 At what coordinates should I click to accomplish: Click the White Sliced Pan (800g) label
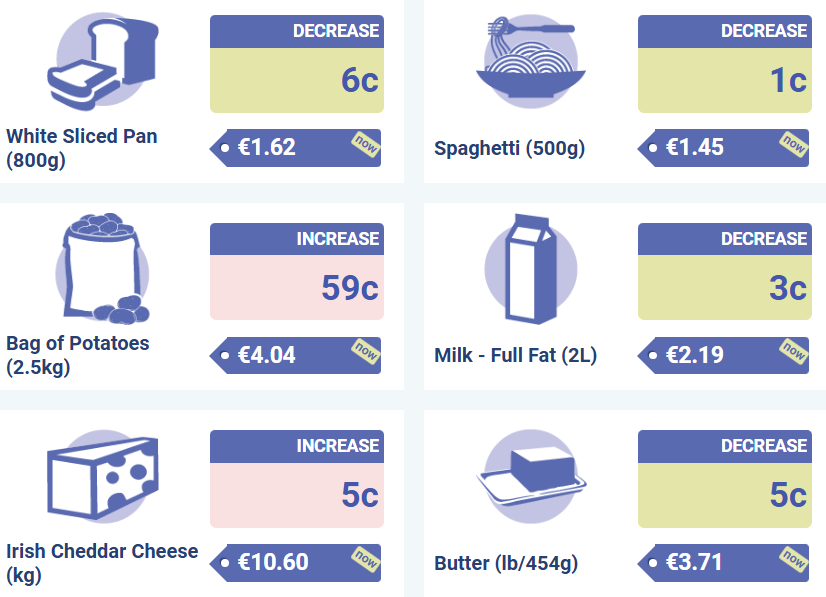[x=82, y=148]
